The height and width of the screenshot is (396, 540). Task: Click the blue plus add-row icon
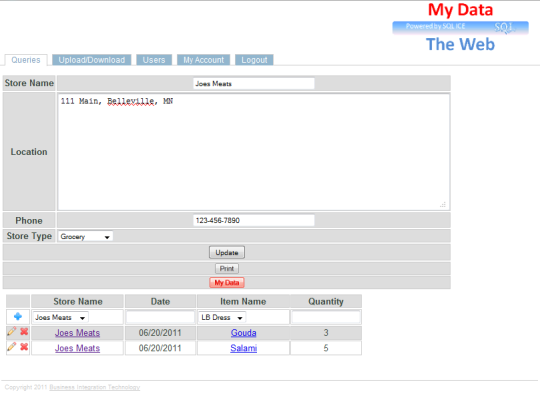point(18,316)
